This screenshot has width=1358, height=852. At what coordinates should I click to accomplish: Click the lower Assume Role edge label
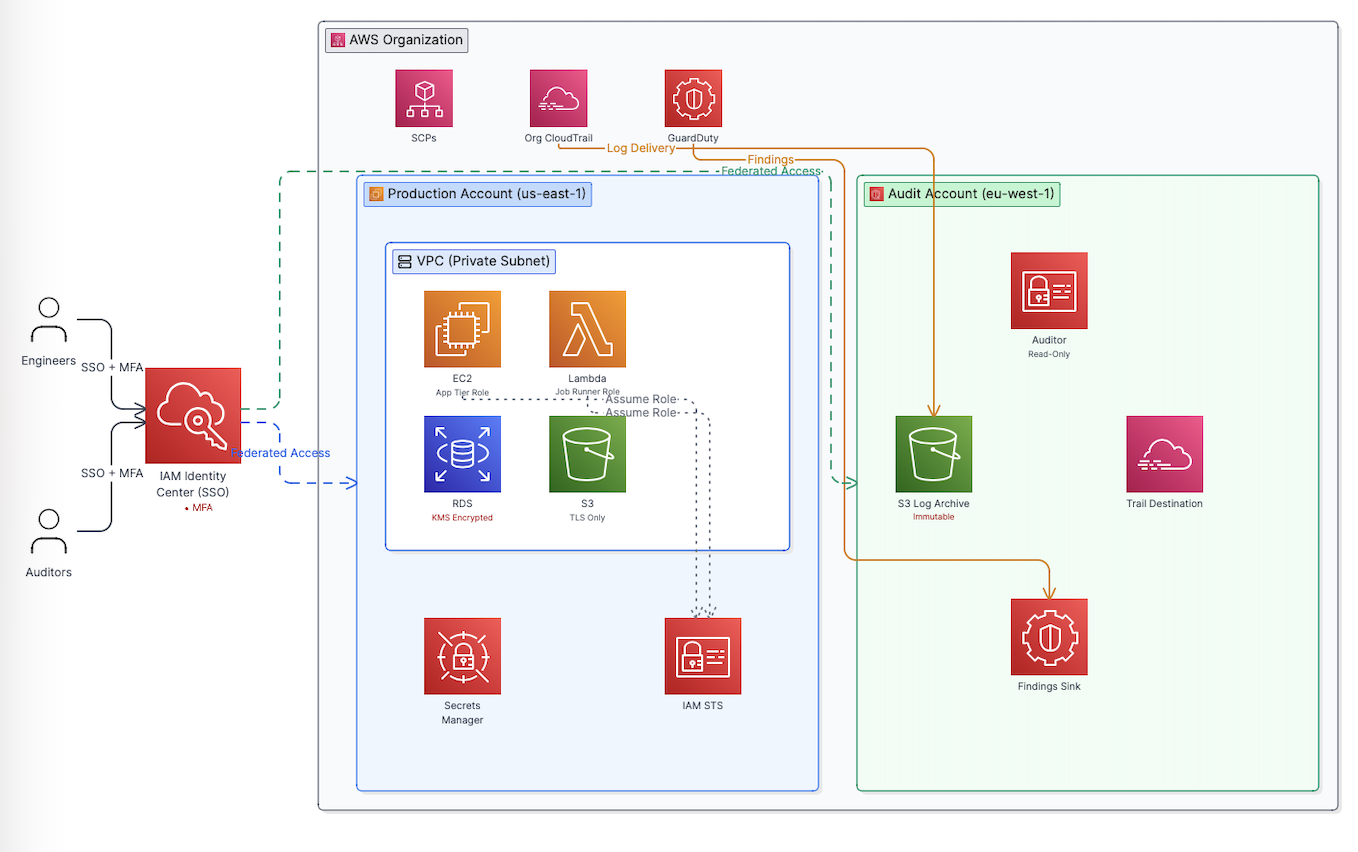tap(641, 412)
